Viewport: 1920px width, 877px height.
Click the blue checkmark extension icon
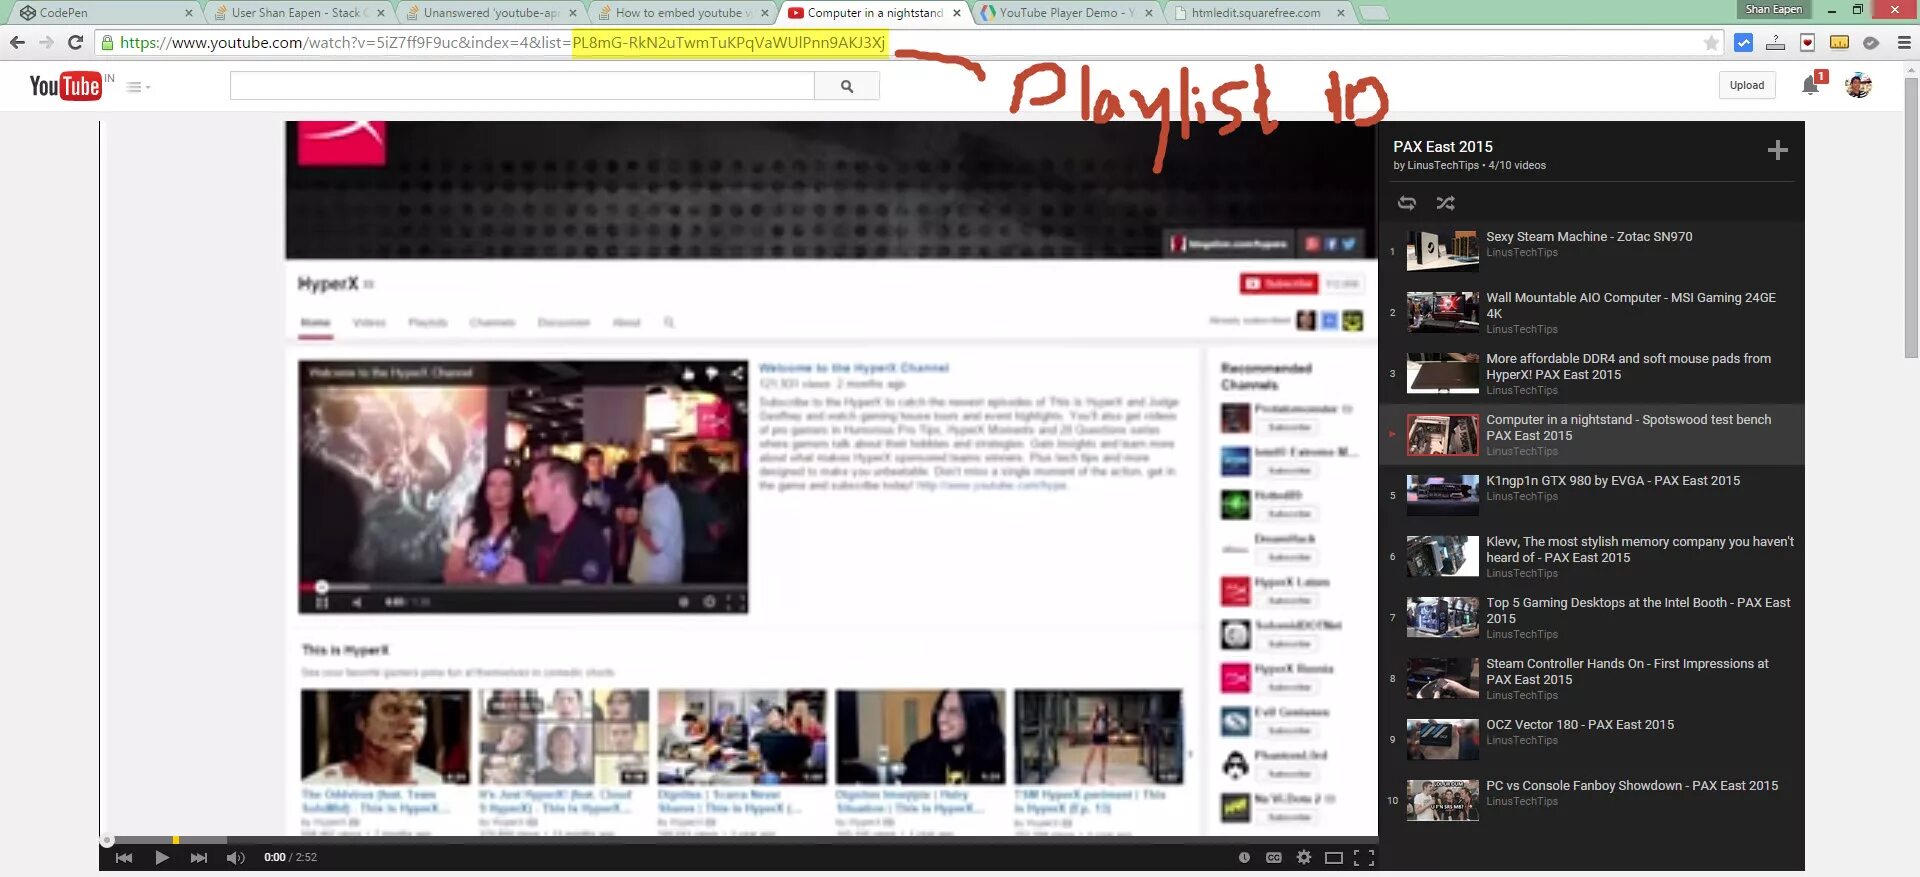coord(1743,43)
